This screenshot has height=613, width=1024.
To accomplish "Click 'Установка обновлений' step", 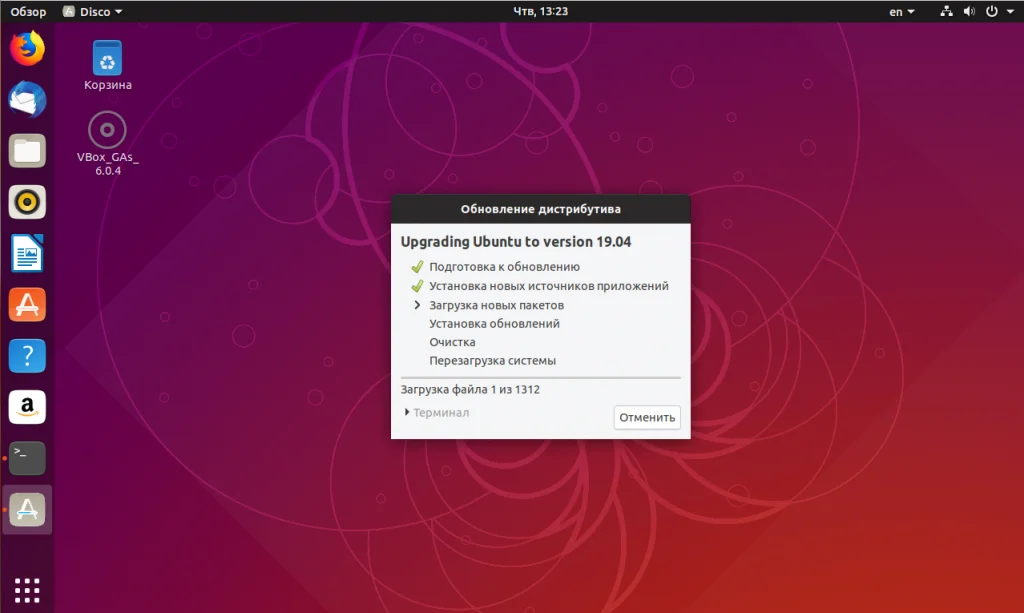I will click(494, 323).
